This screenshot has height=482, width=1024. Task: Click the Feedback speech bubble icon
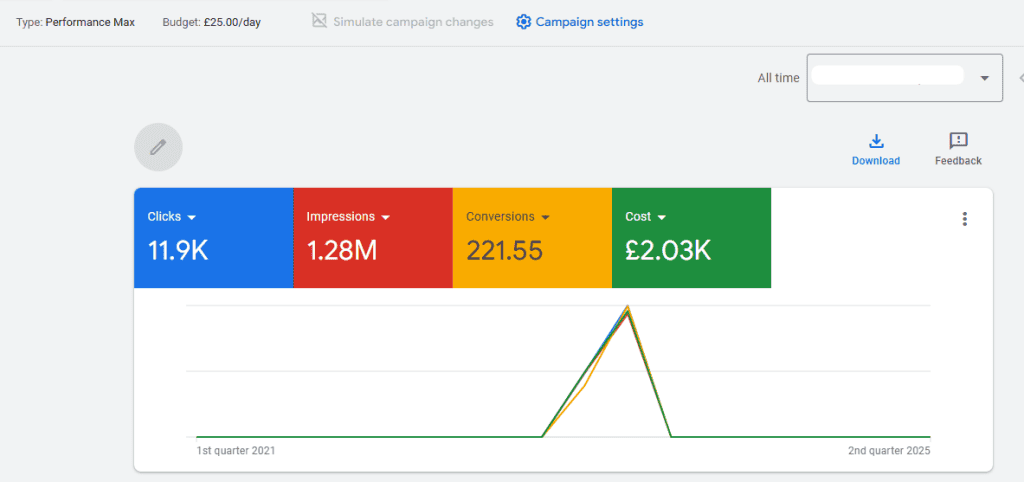(958, 141)
